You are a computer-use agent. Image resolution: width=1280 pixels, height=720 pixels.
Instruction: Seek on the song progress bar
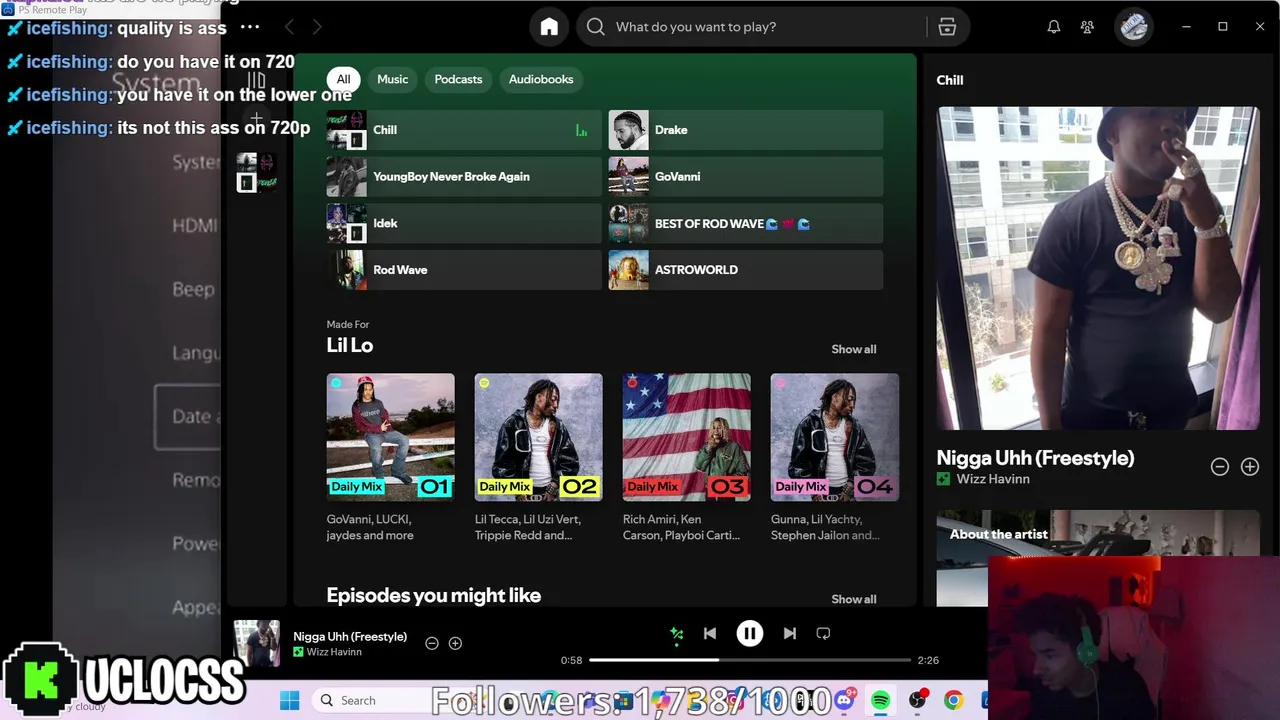[x=750, y=660]
